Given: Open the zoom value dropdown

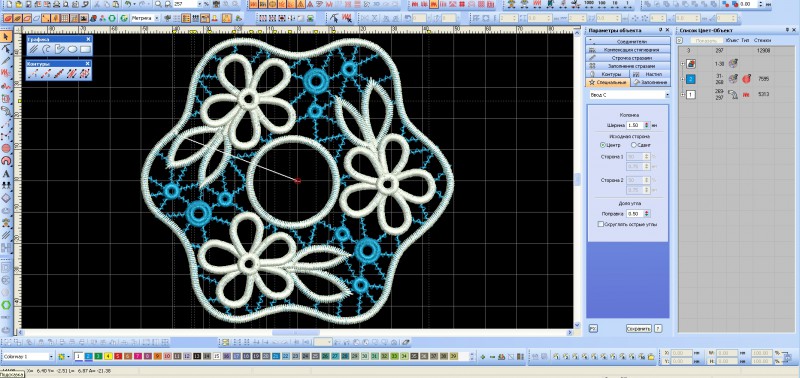Looking at the screenshot, I should coord(199,4).
